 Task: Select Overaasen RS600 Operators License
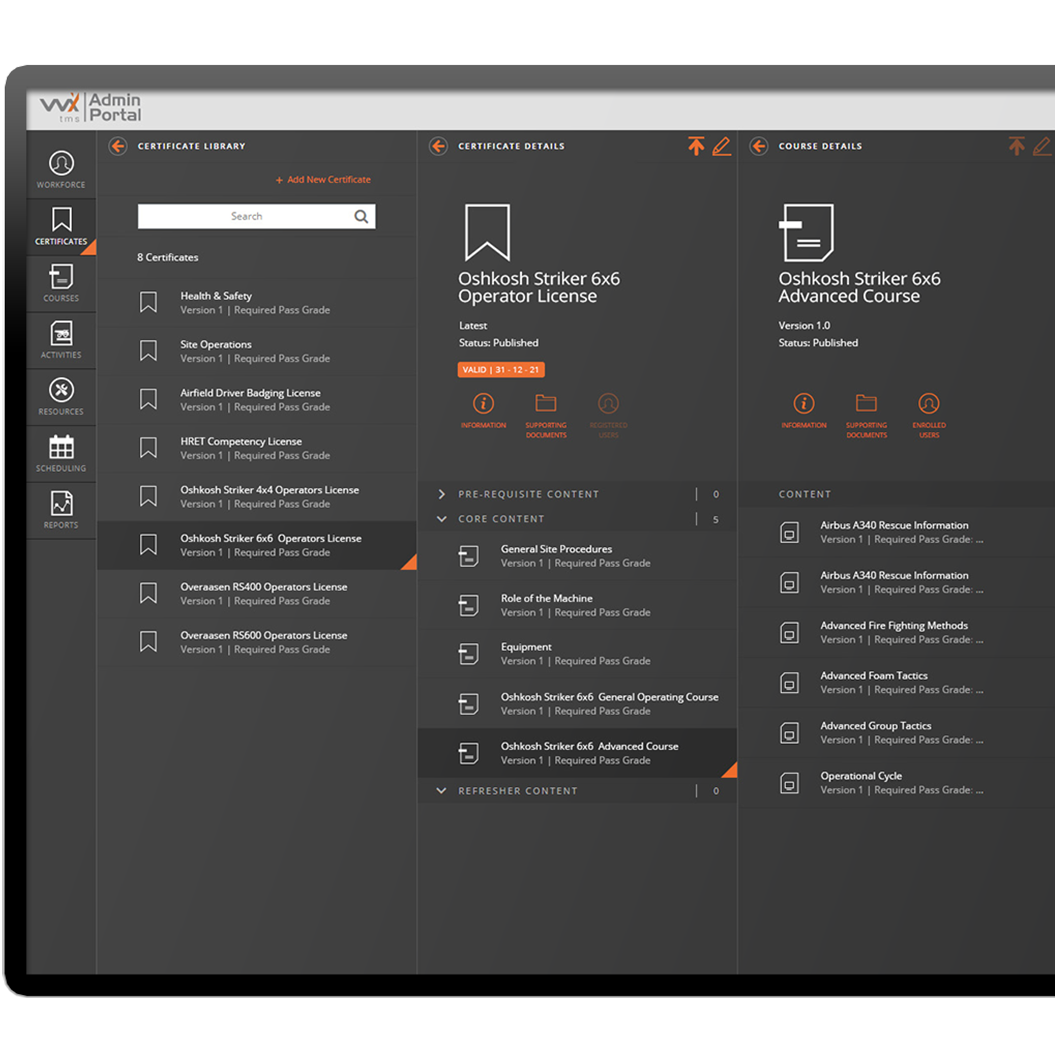point(256,642)
